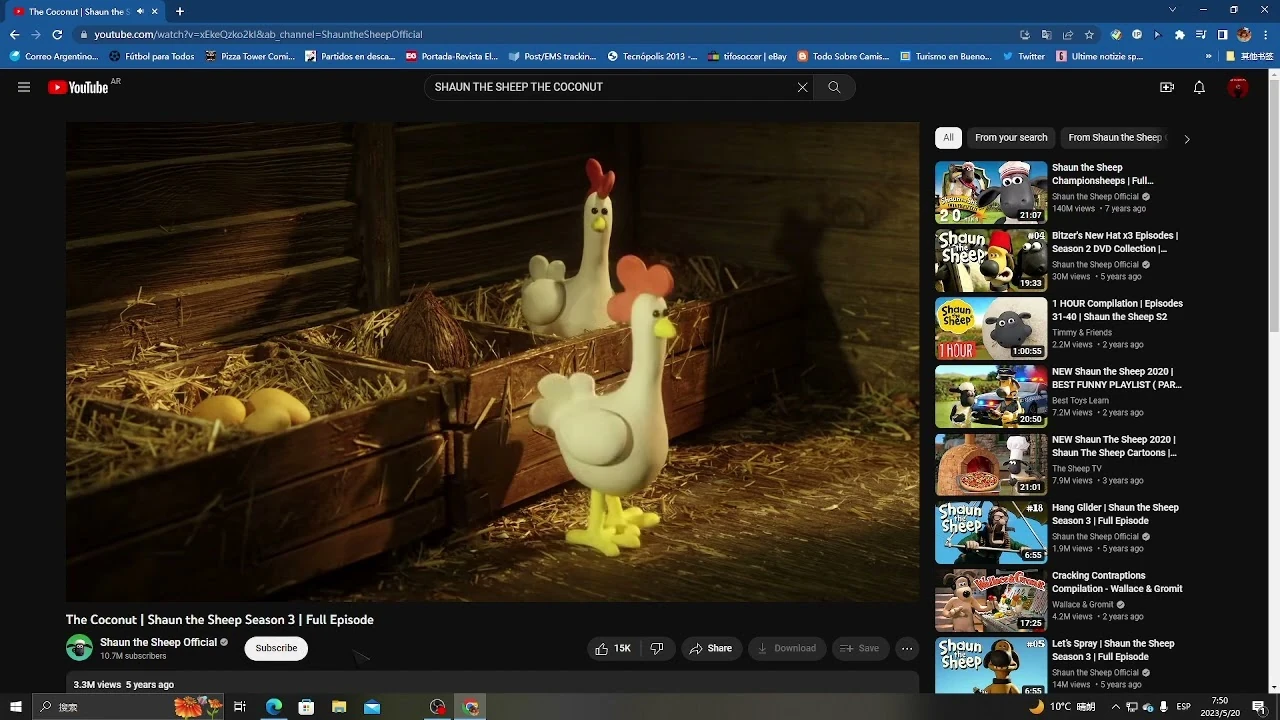The image size is (1280, 720).
Task: Subscribe to Shaun the Sheep Official
Action: click(276, 648)
